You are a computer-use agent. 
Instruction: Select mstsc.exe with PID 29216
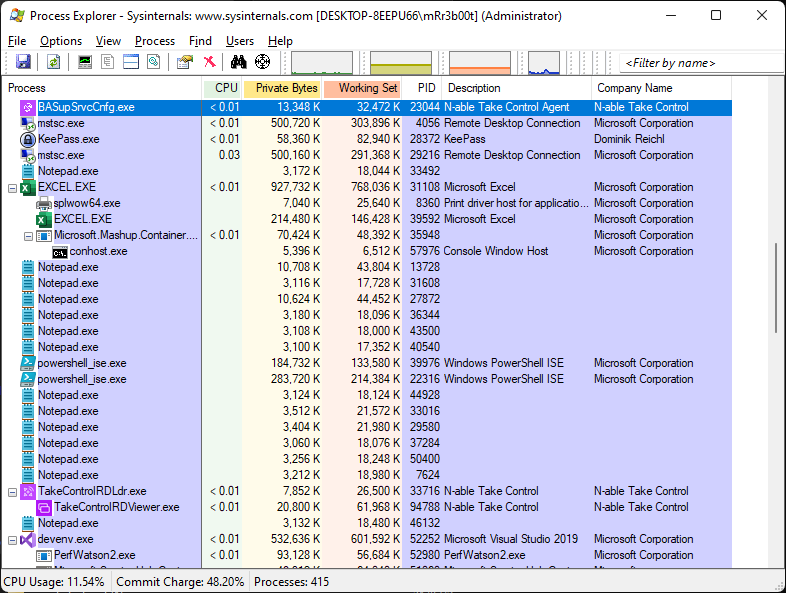[367, 155]
